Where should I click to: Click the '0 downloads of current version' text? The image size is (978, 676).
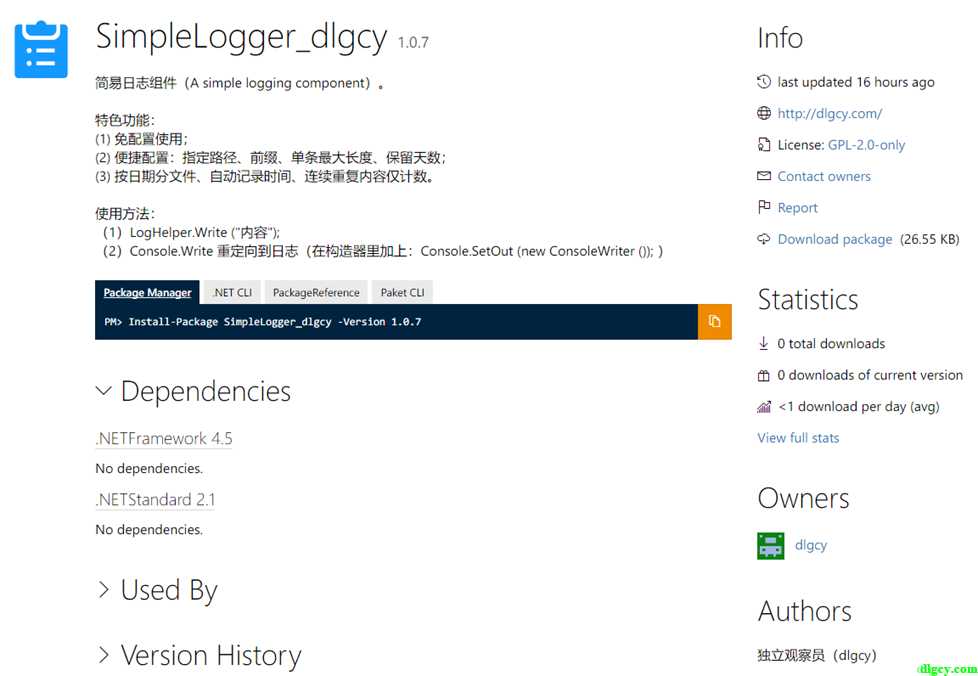tap(870, 375)
